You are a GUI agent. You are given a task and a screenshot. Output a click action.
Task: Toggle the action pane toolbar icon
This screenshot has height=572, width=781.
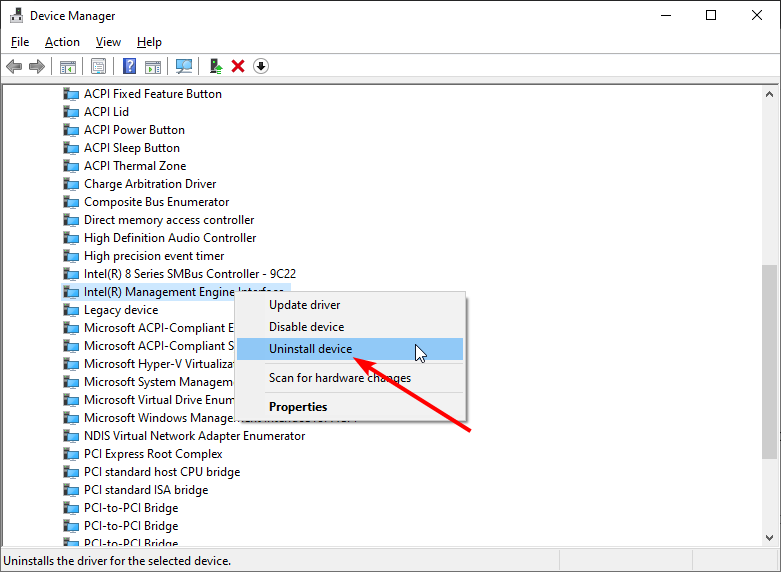[153, 66]
